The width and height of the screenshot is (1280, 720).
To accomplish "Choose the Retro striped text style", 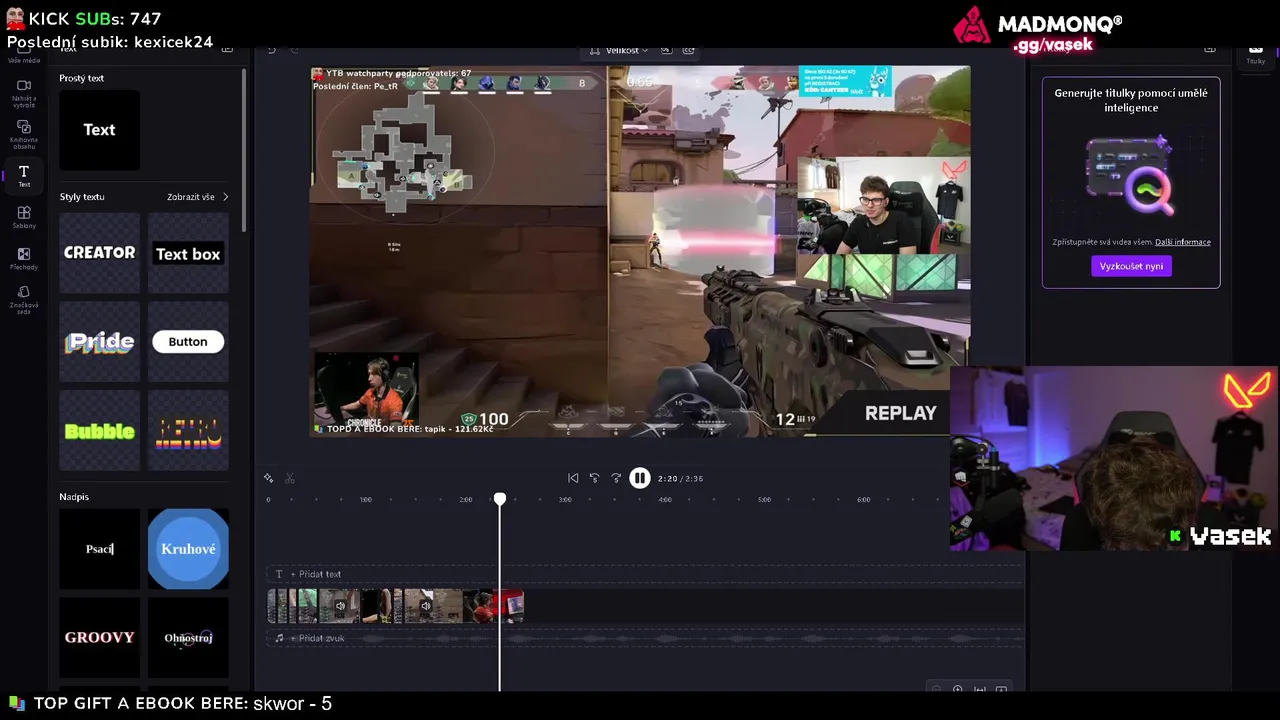I will click(x=188, y=431).
